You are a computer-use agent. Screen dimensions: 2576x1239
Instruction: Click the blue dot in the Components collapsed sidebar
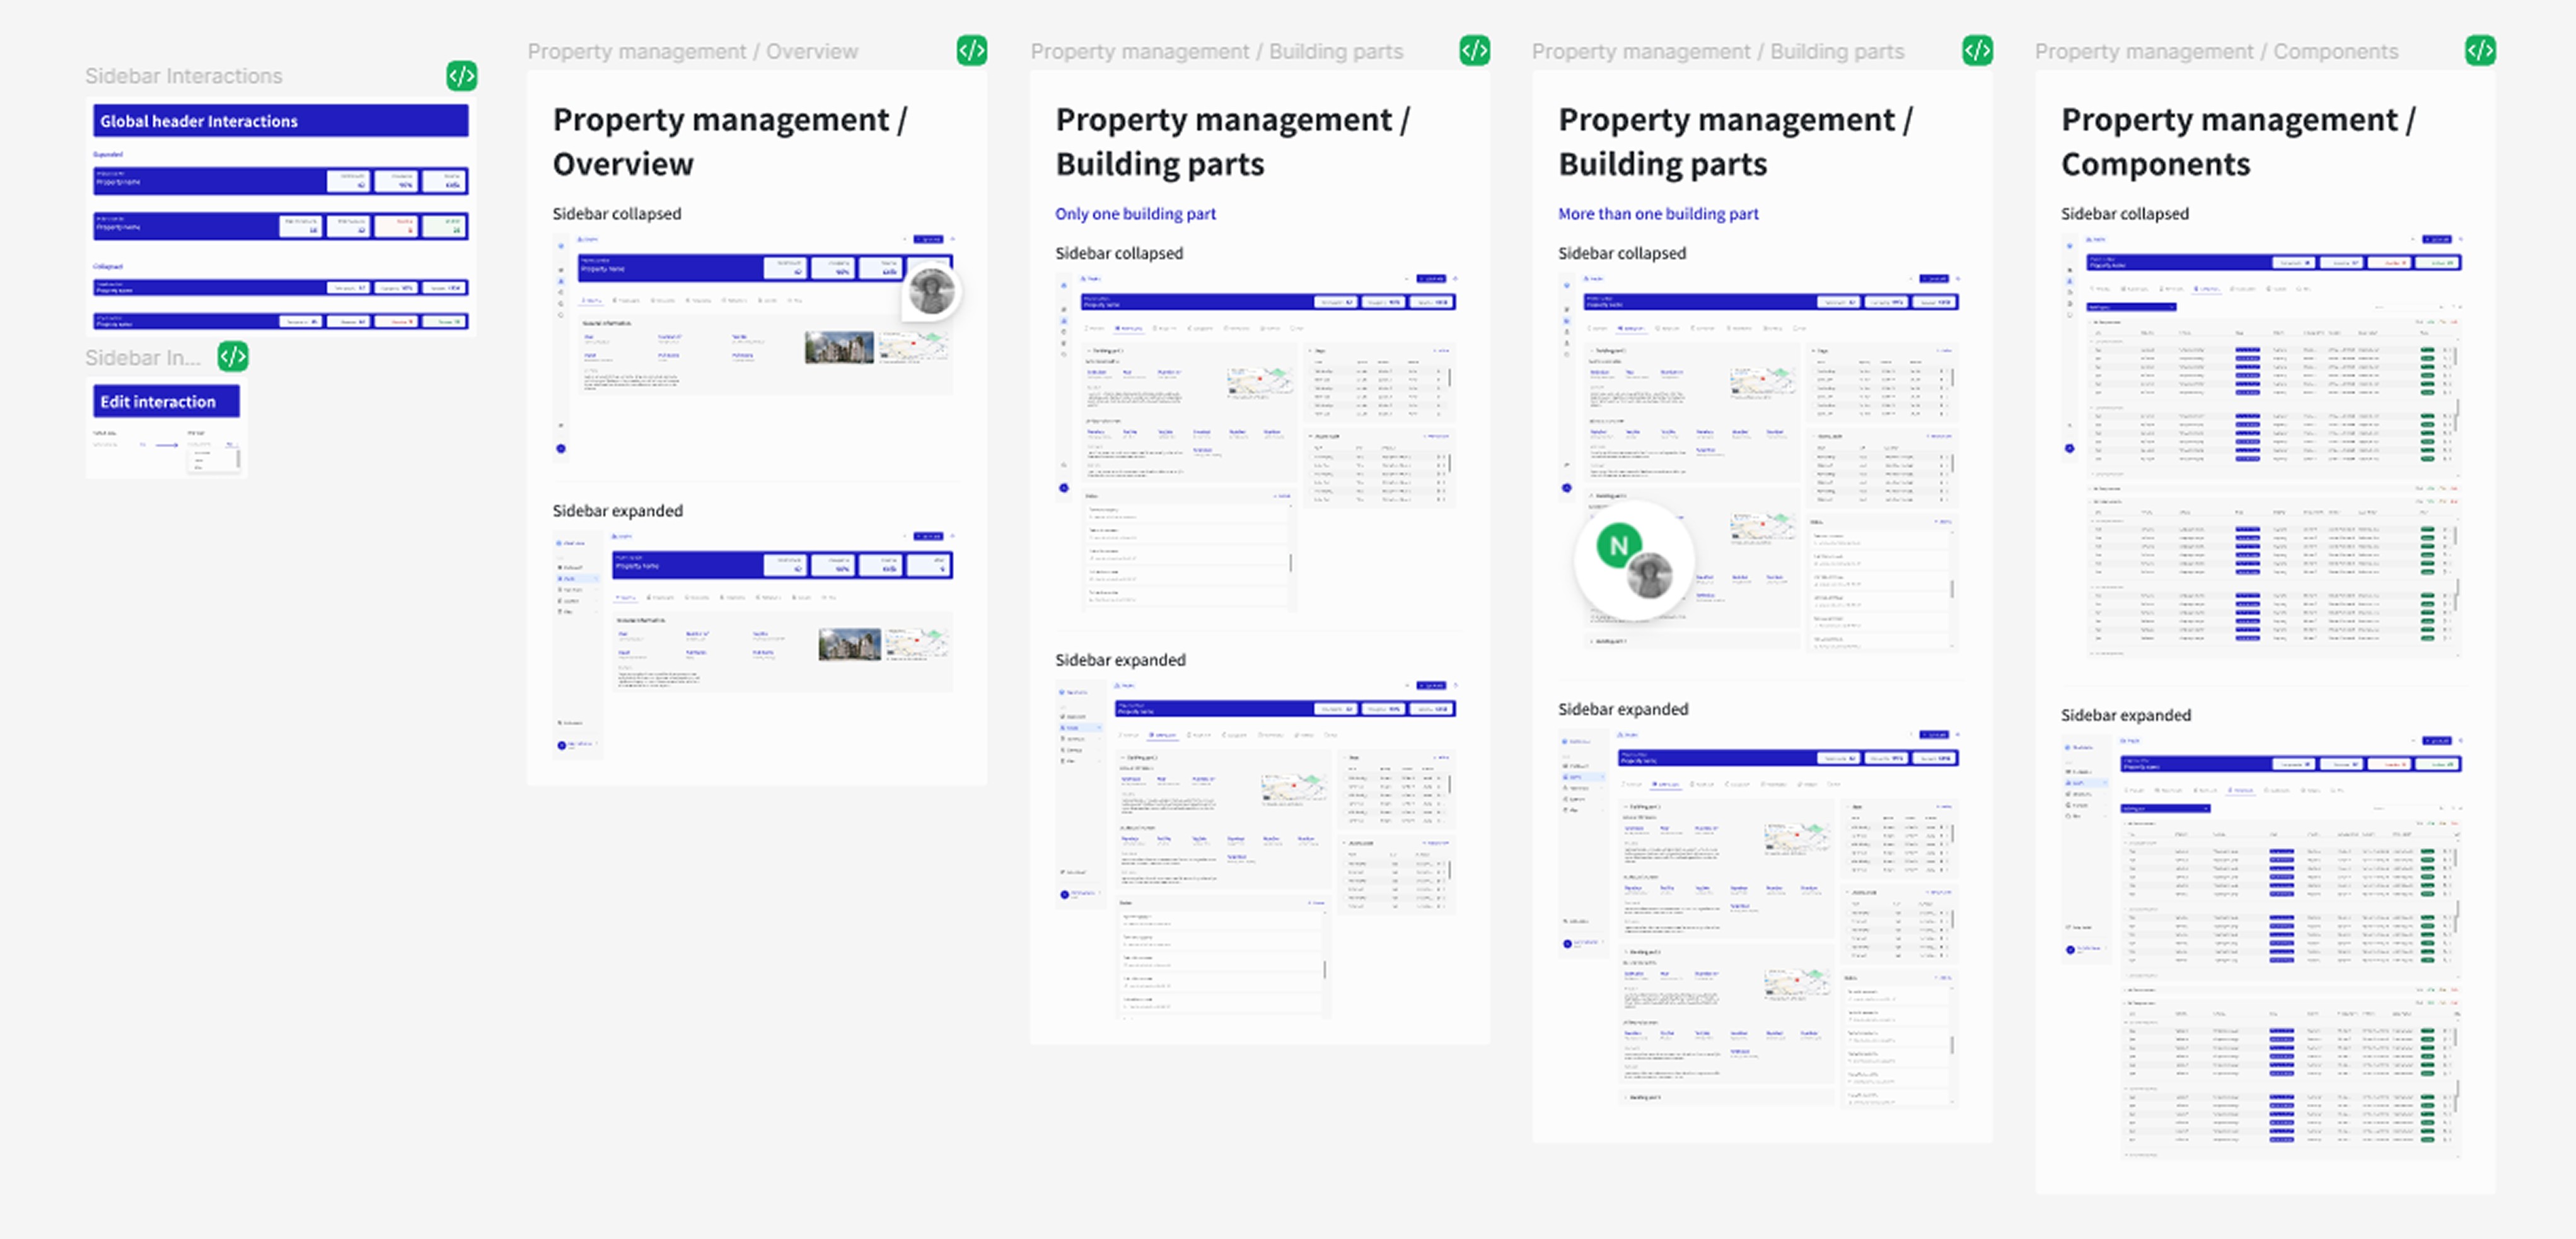(2069, 448)
